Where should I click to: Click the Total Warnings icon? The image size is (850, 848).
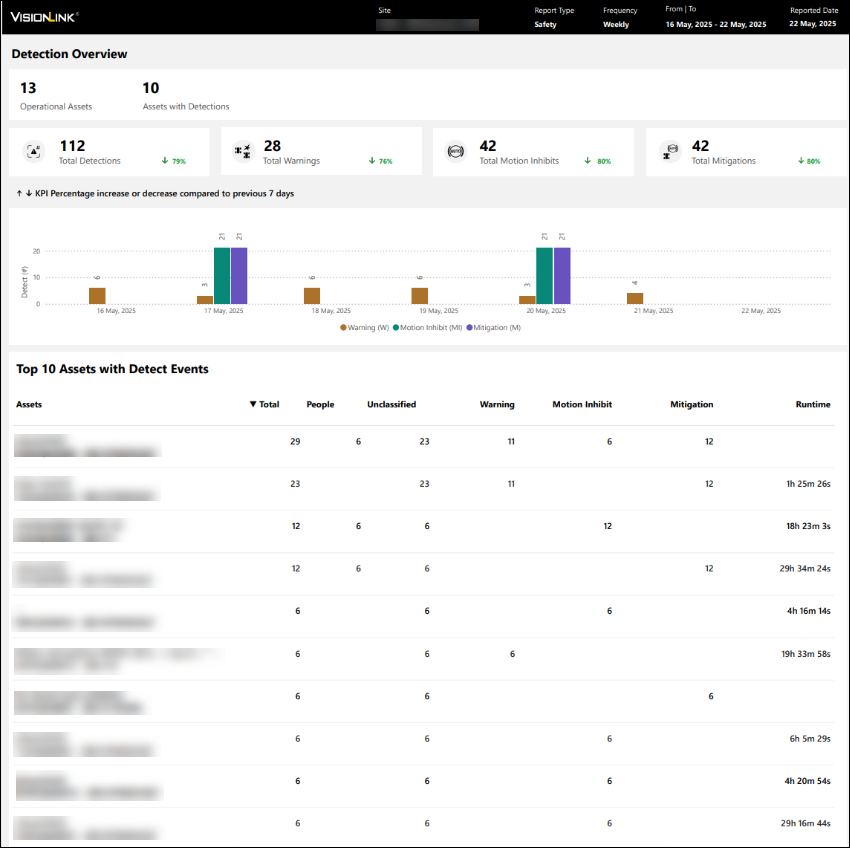[x=242, y=152]
